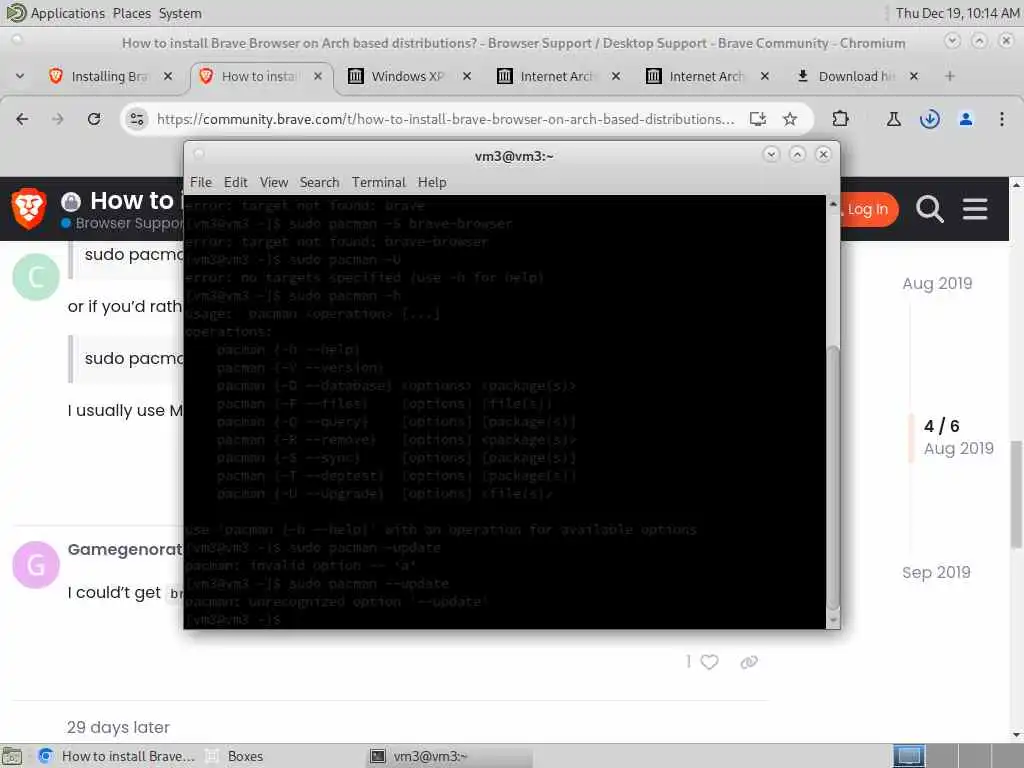Switch to the first Internet Archive tab
Screen dimensions: 1024x768
[x=556, y=76]
